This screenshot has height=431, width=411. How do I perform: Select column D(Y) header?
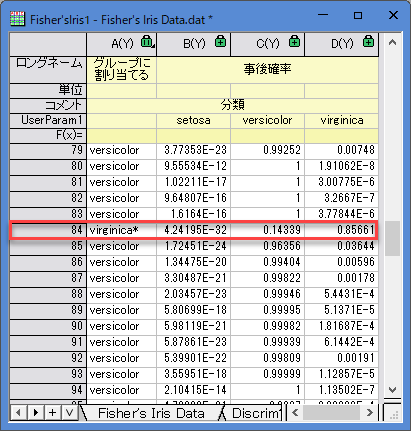[342, 44]
